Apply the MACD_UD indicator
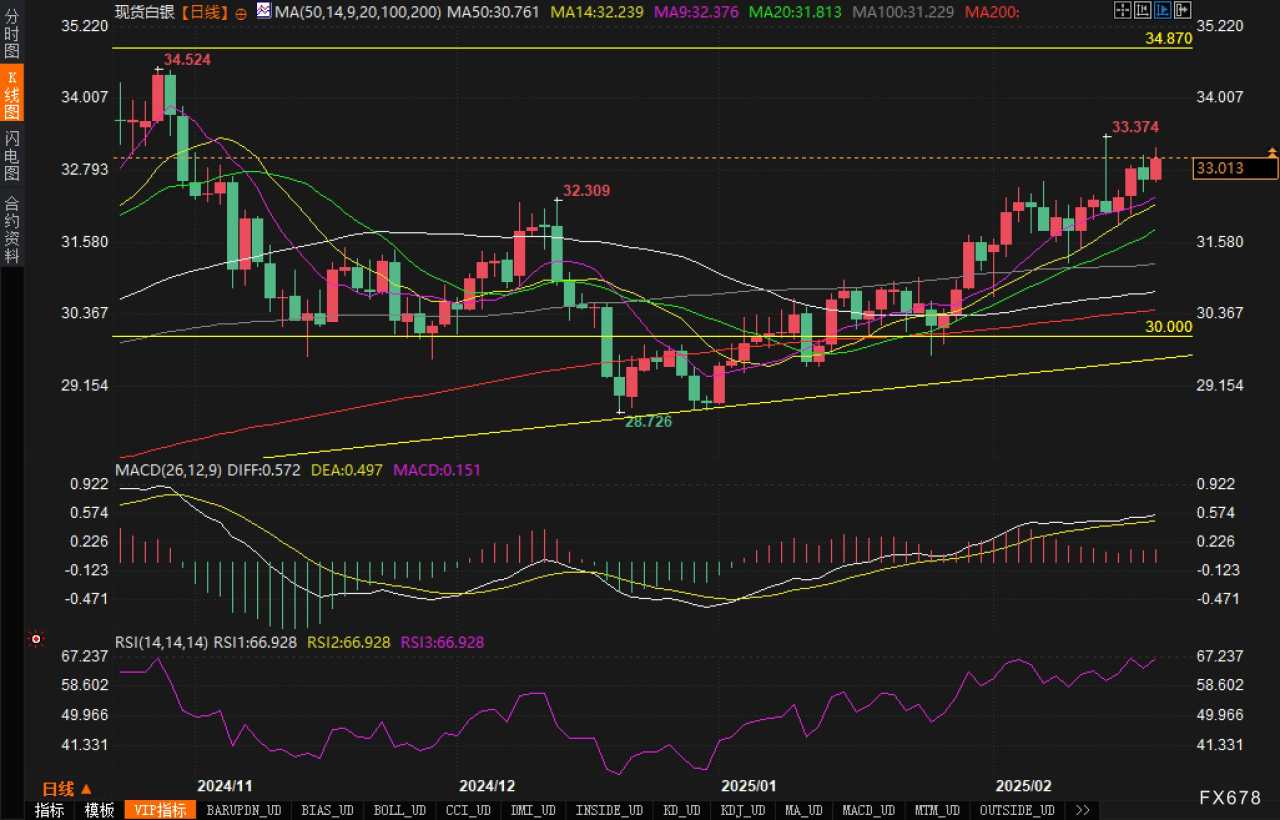This screenshot has width=1280, height=820. coord(869,810)
